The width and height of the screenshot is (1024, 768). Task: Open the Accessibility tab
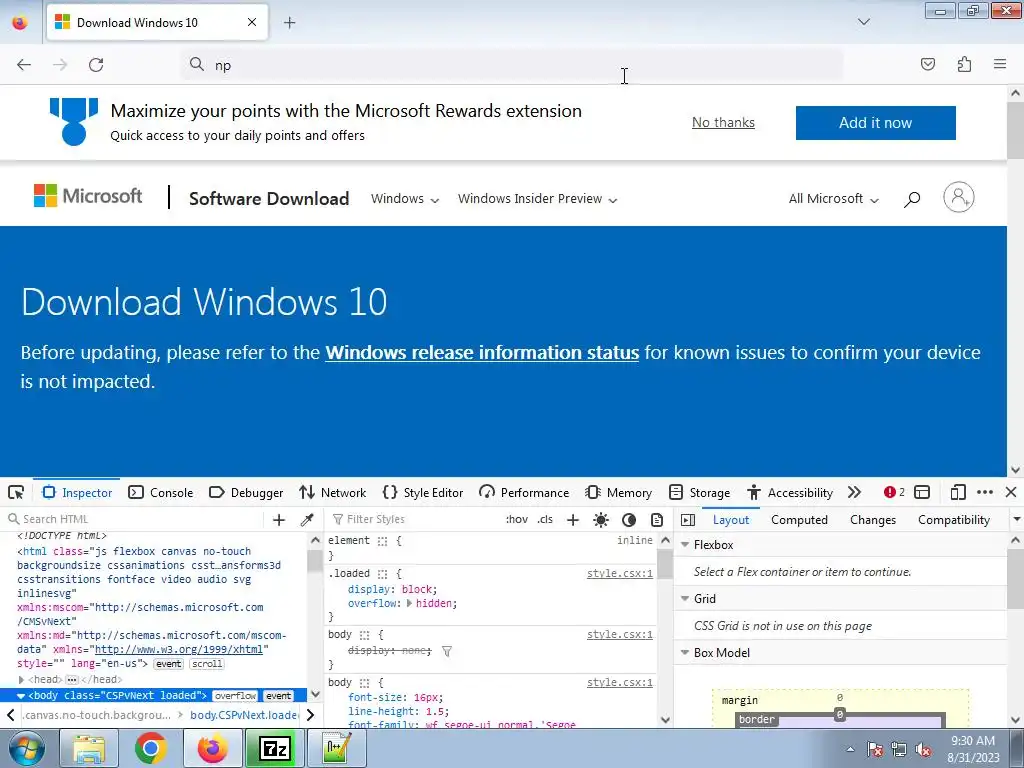tap(790, 492)
